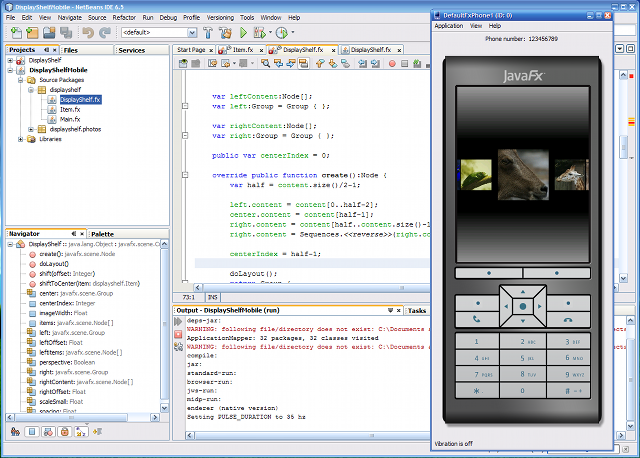The height and width of the screenshot is (458, 640).
Task: Open dropdown arrow beside Debug Main Project
Action: [270, 32]
